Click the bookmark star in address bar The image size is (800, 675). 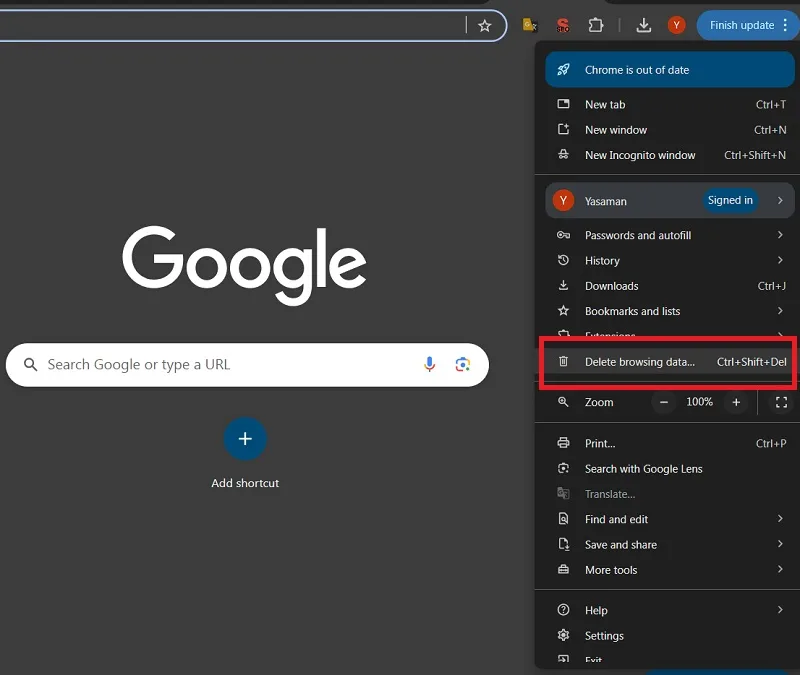(484, 26)
